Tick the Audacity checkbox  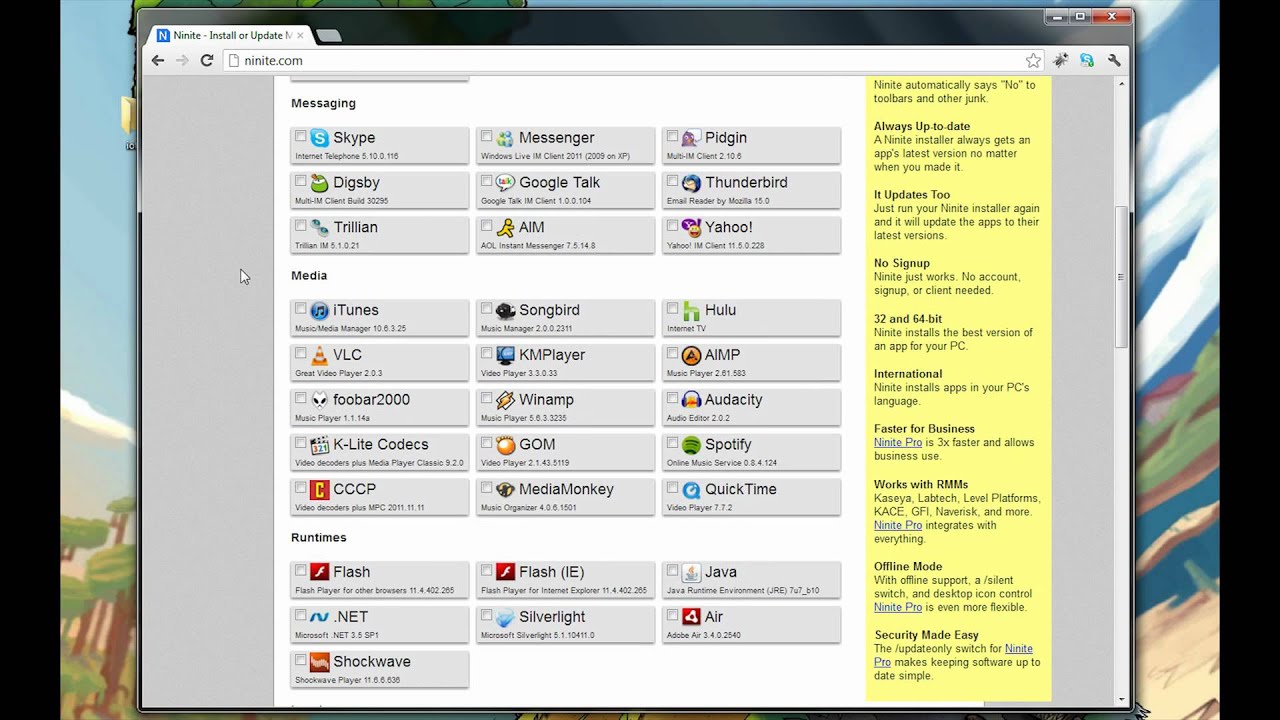coord(672,398)
